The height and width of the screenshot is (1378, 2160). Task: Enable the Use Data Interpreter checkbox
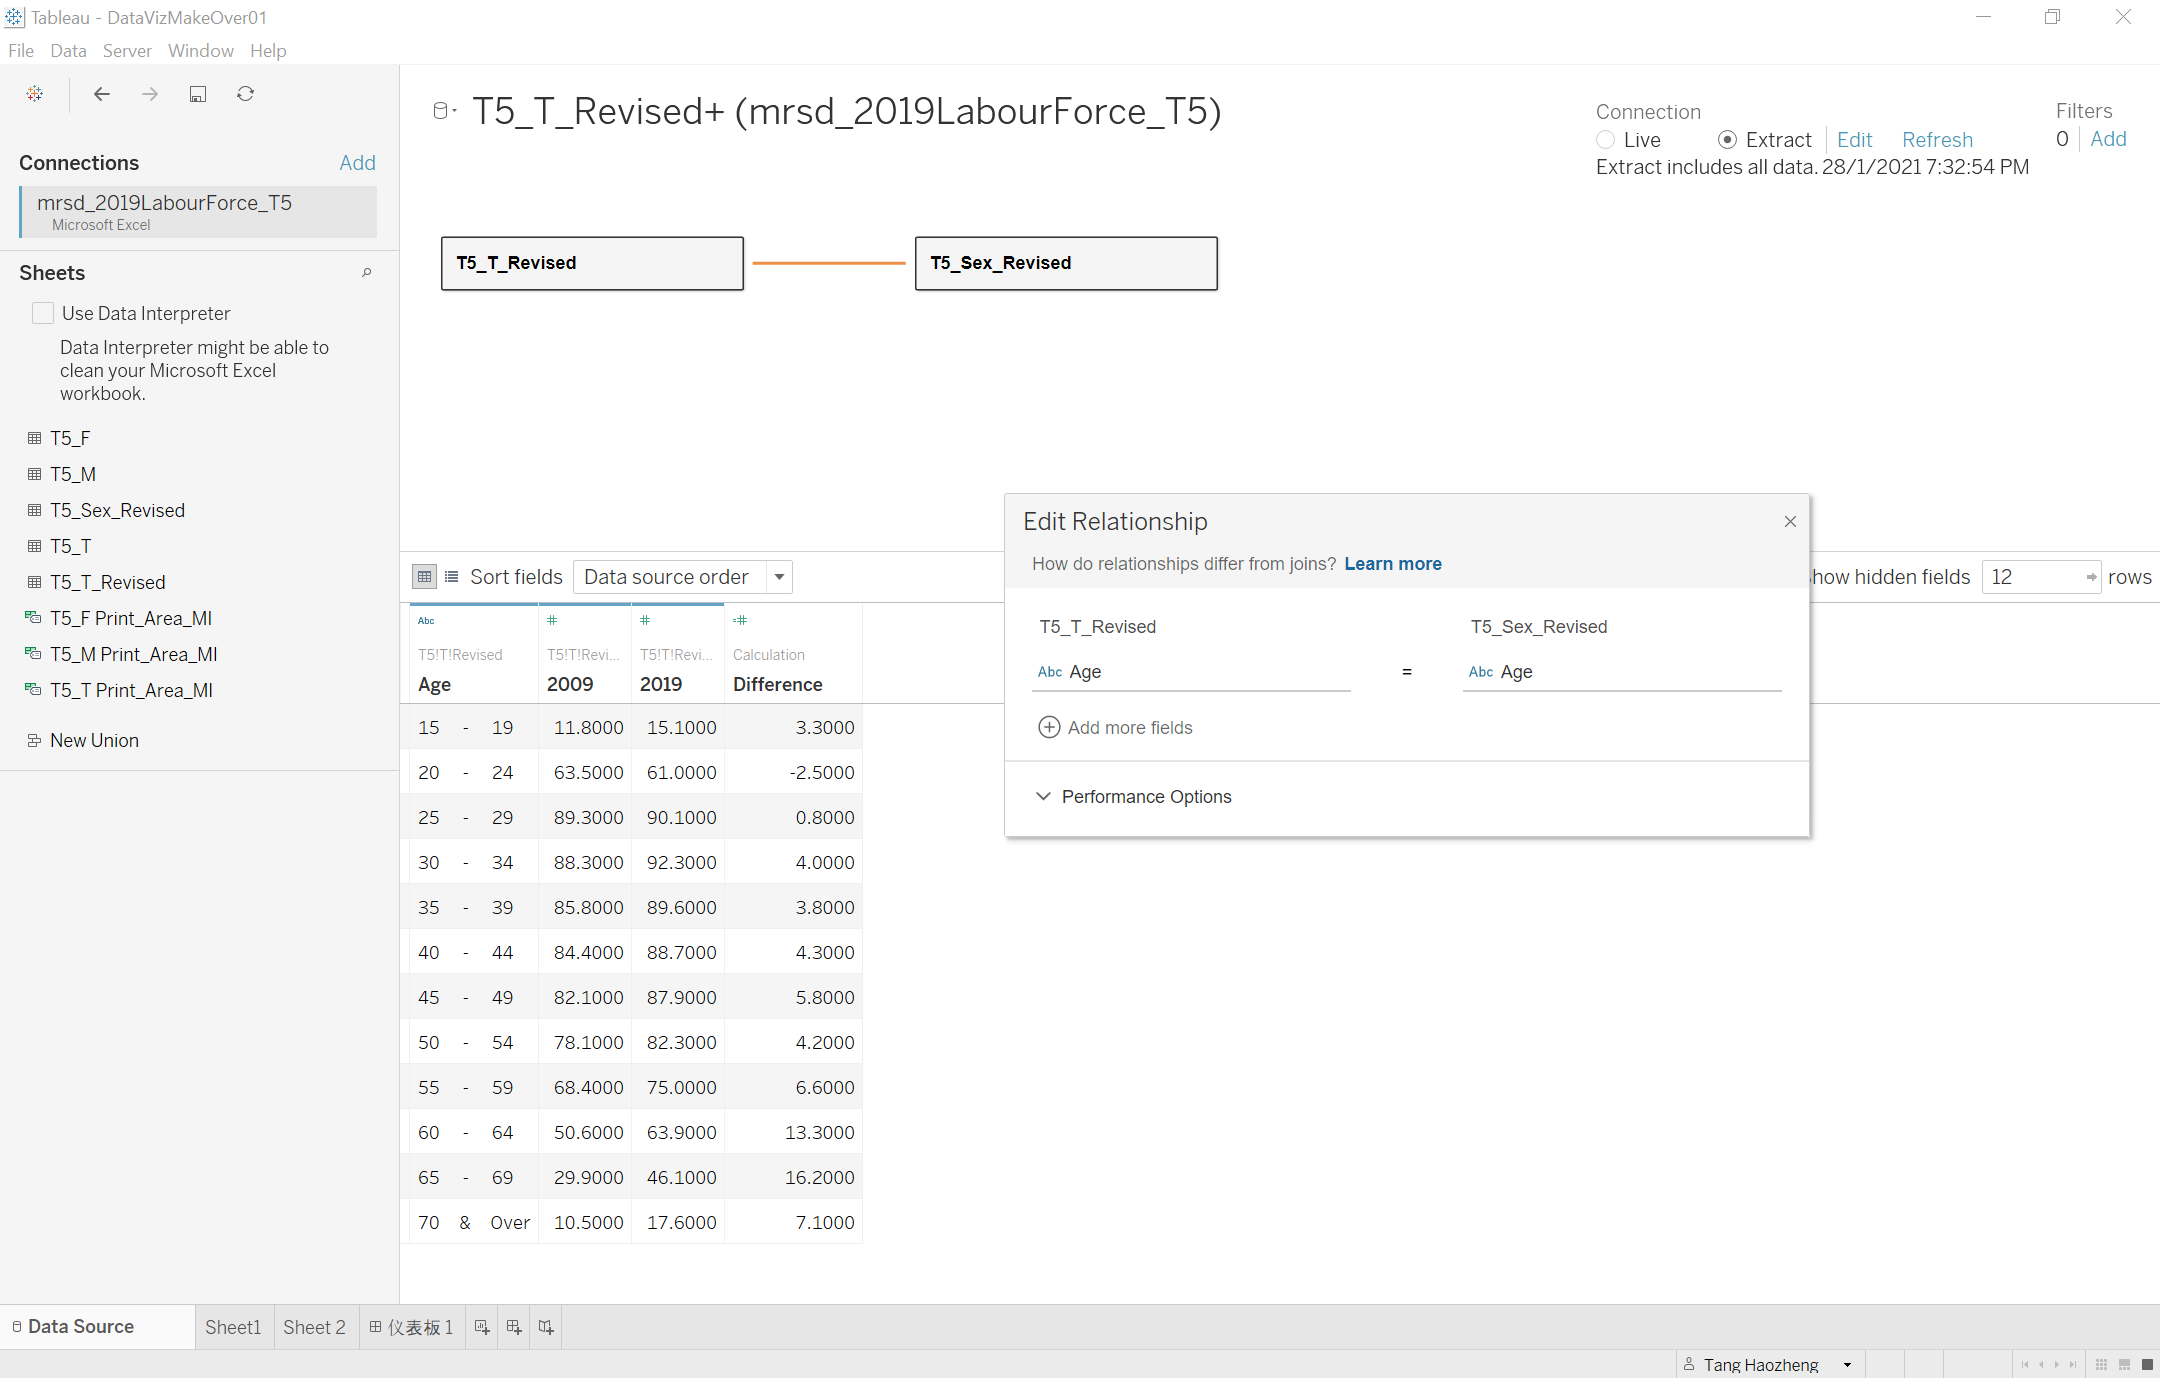click(x=43, y=313)
